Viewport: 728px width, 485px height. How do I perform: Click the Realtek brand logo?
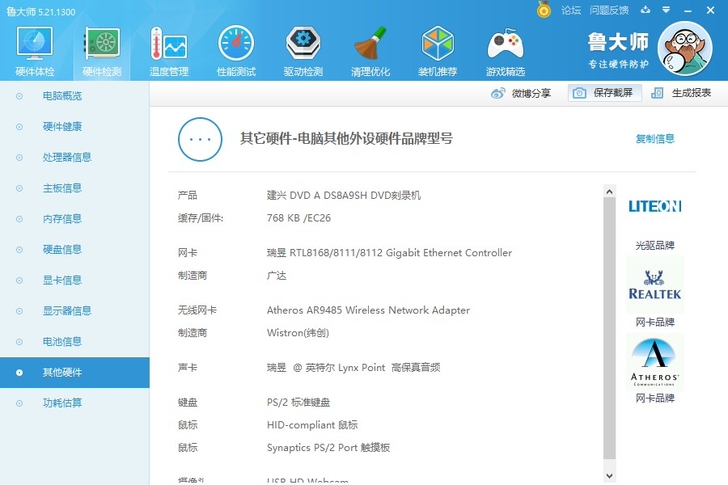pyautogui.click(x=655, y=285)
